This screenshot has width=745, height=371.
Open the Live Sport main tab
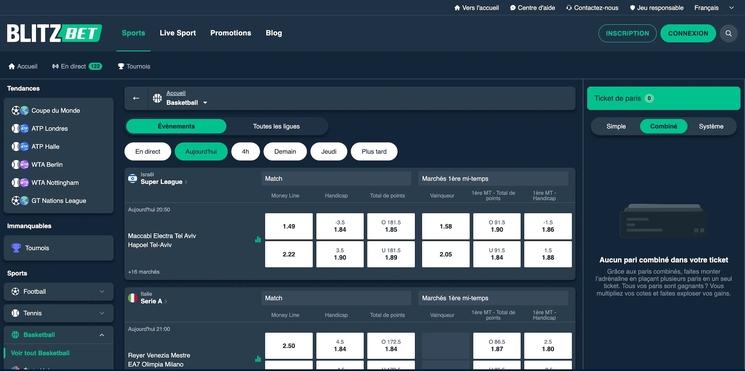[x=178, y=33]
